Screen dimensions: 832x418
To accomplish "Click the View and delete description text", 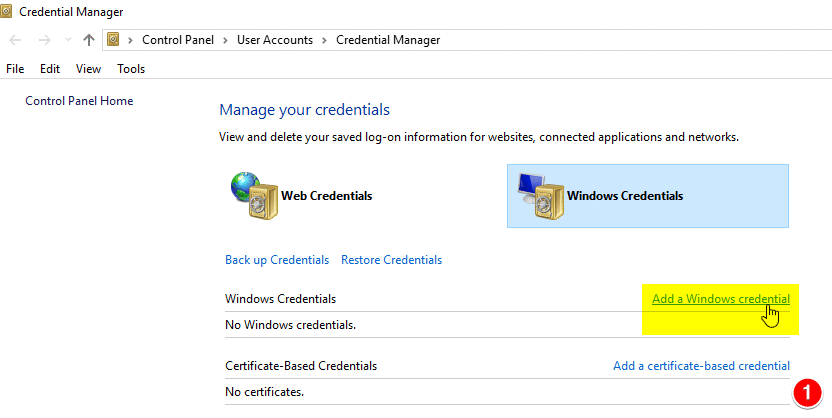I will coord(479,137).
